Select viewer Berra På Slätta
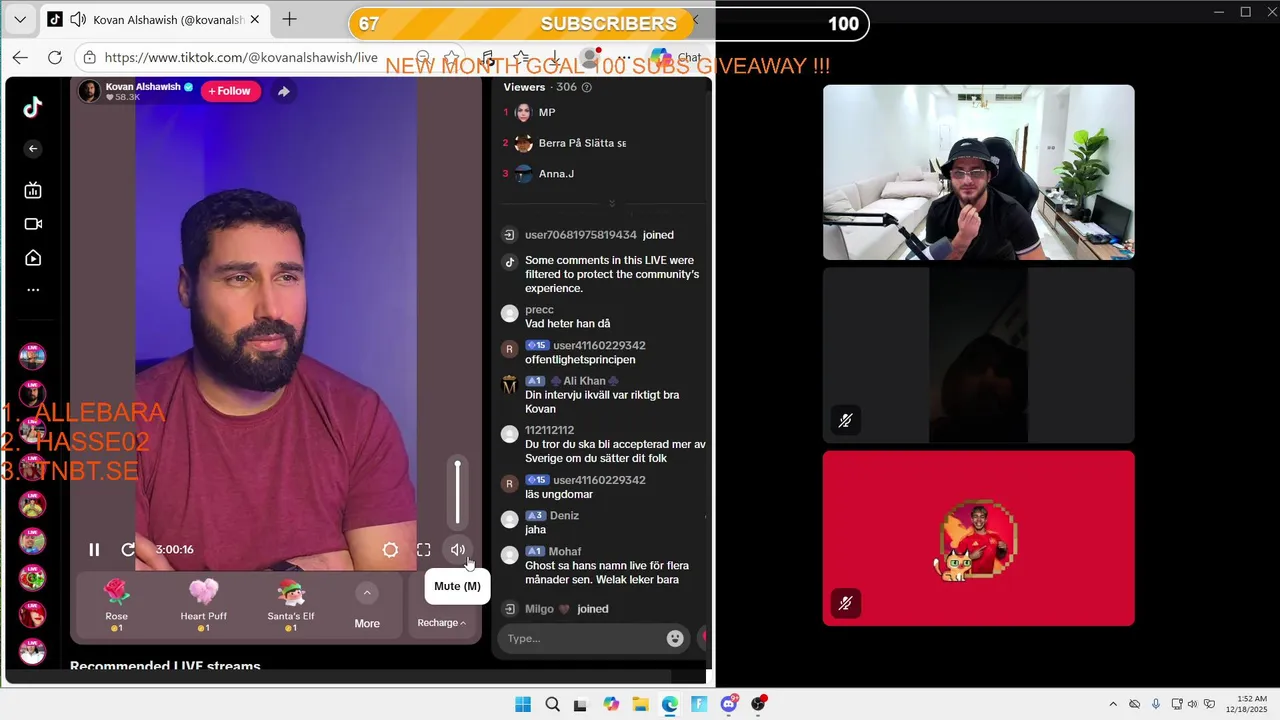Screen dimensions: 1280x720 tap(582, 143)
